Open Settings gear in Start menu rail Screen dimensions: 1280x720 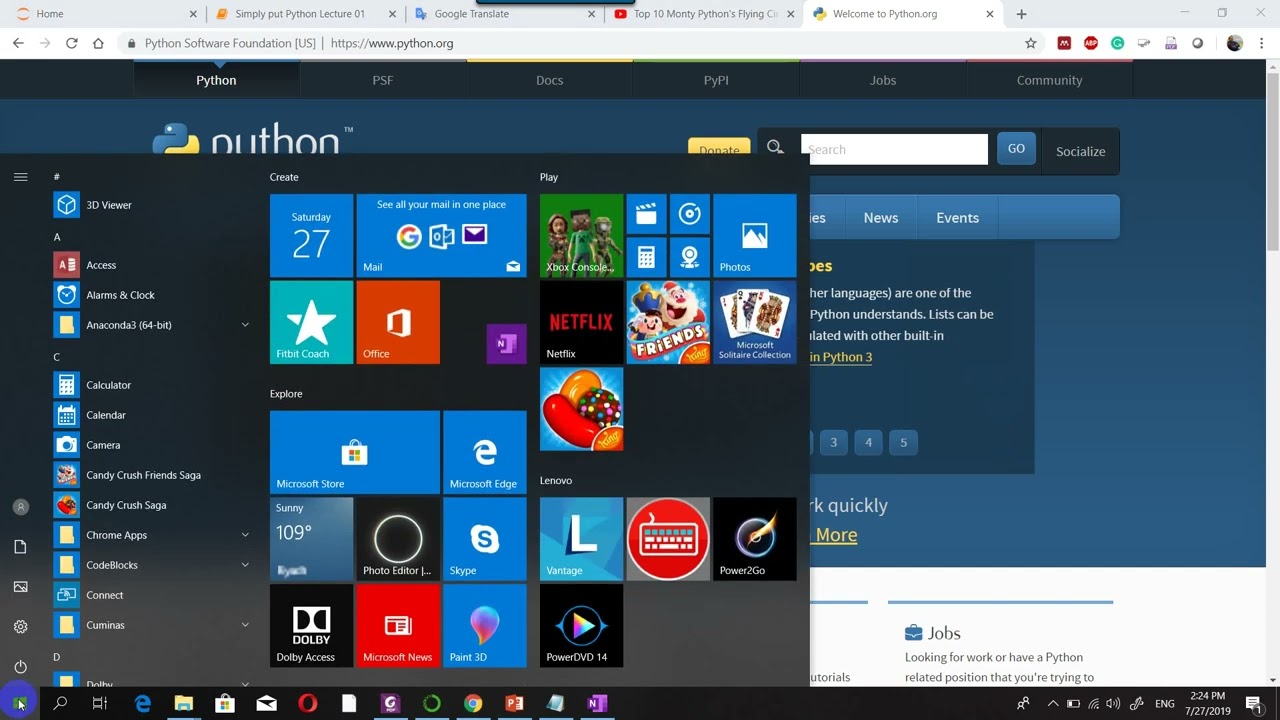(20, 627)
